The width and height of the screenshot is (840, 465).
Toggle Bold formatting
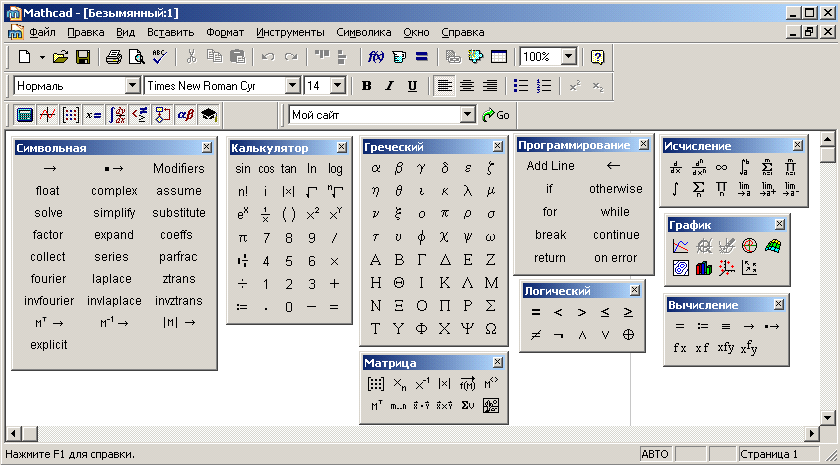(x=367, y=86)
